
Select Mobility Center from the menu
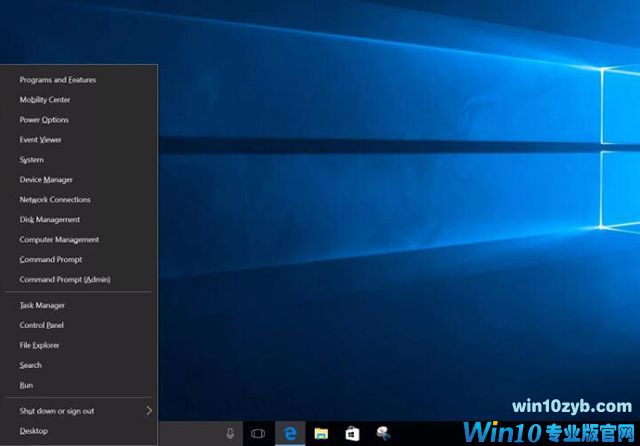point(45,100)
